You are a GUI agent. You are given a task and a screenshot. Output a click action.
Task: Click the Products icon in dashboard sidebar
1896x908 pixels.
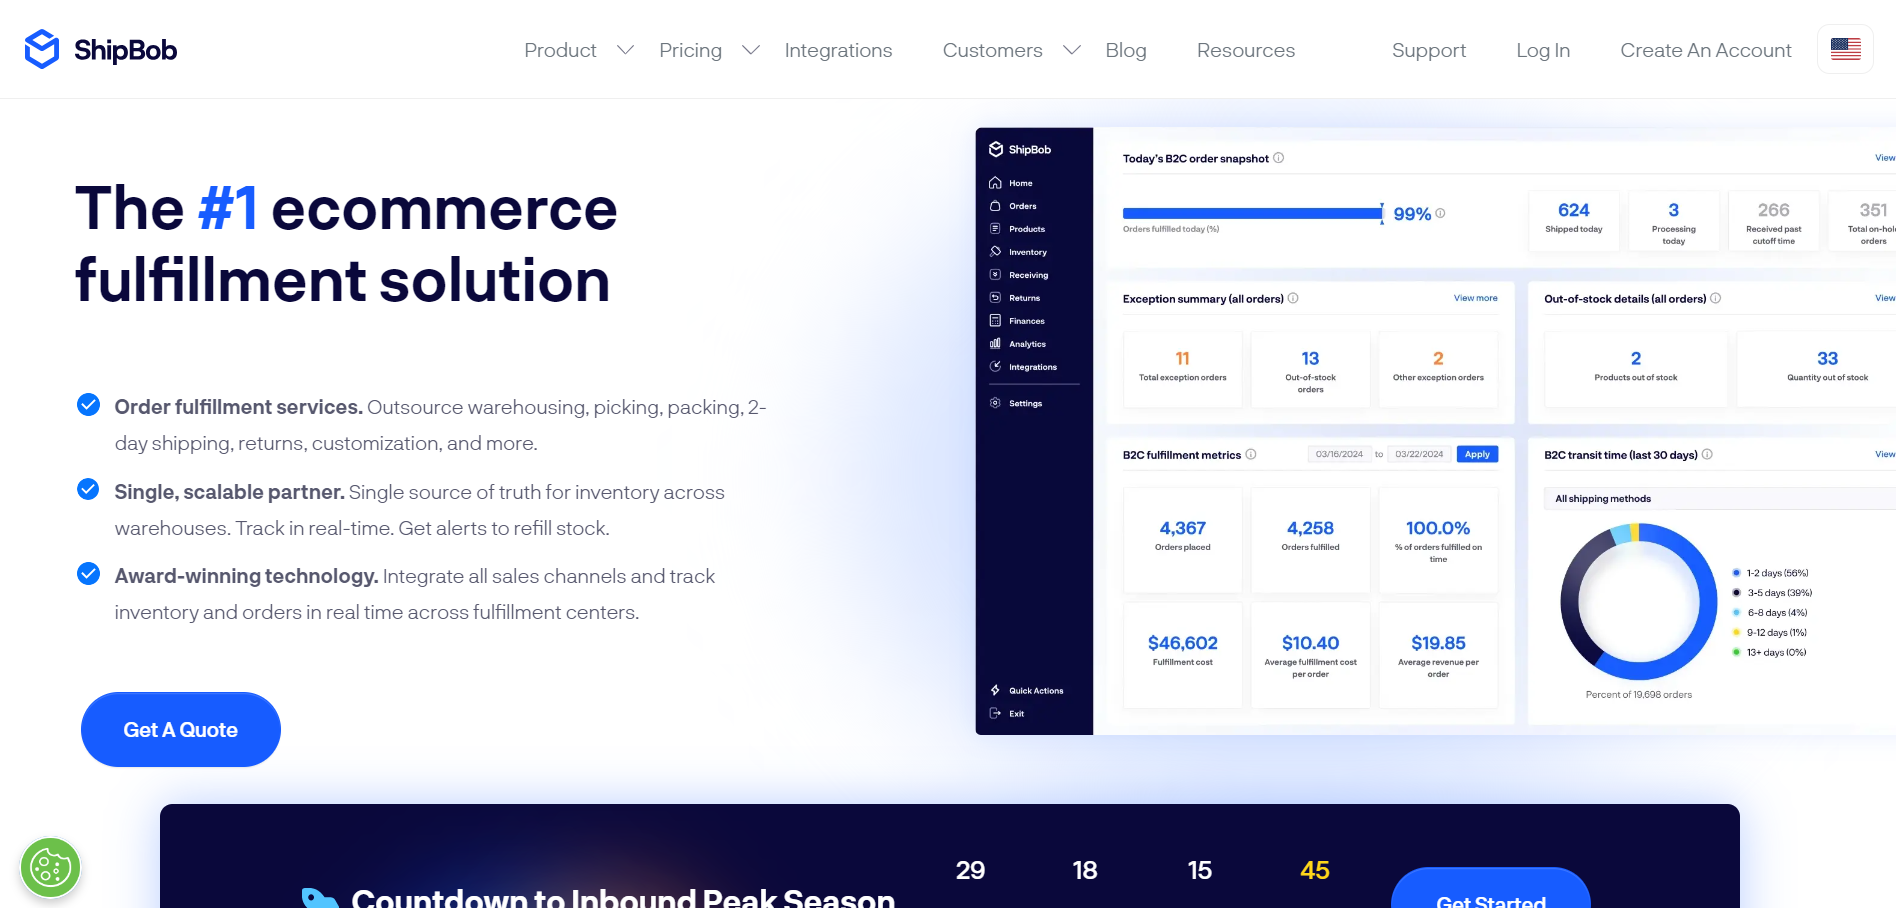tap(995, 229)
